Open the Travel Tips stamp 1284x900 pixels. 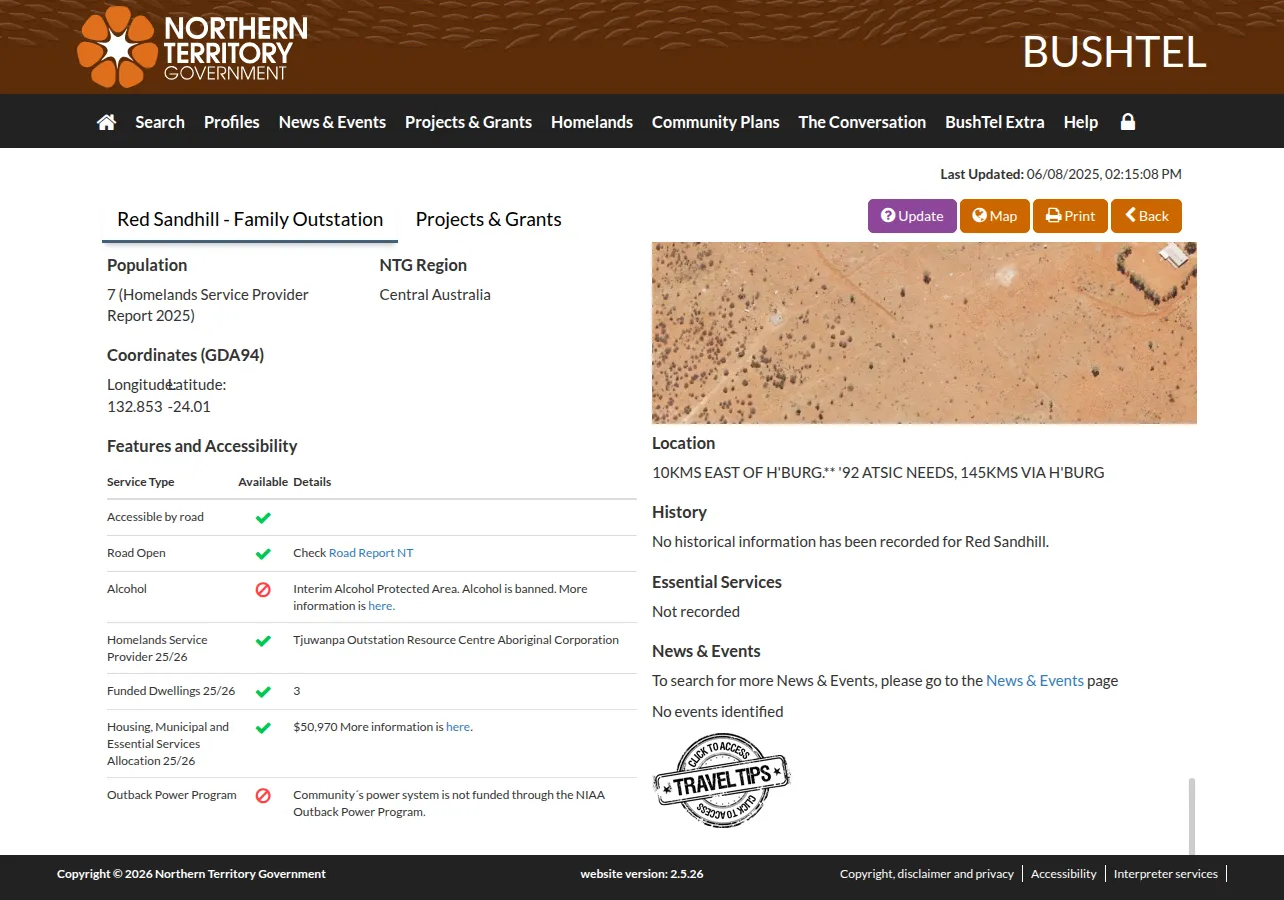coord(721,780)
